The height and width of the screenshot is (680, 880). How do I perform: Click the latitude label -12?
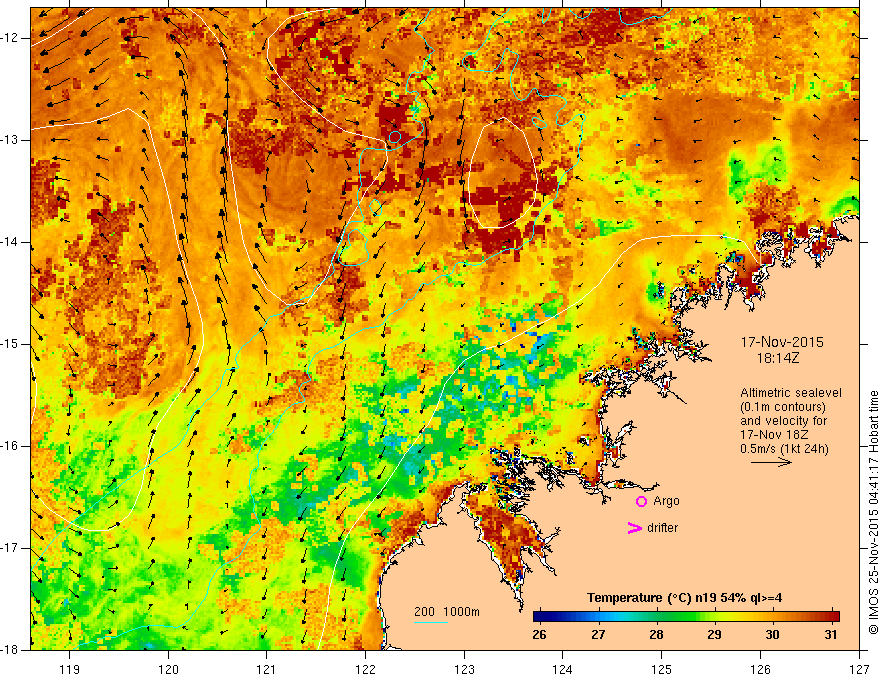tap(10, 38)
